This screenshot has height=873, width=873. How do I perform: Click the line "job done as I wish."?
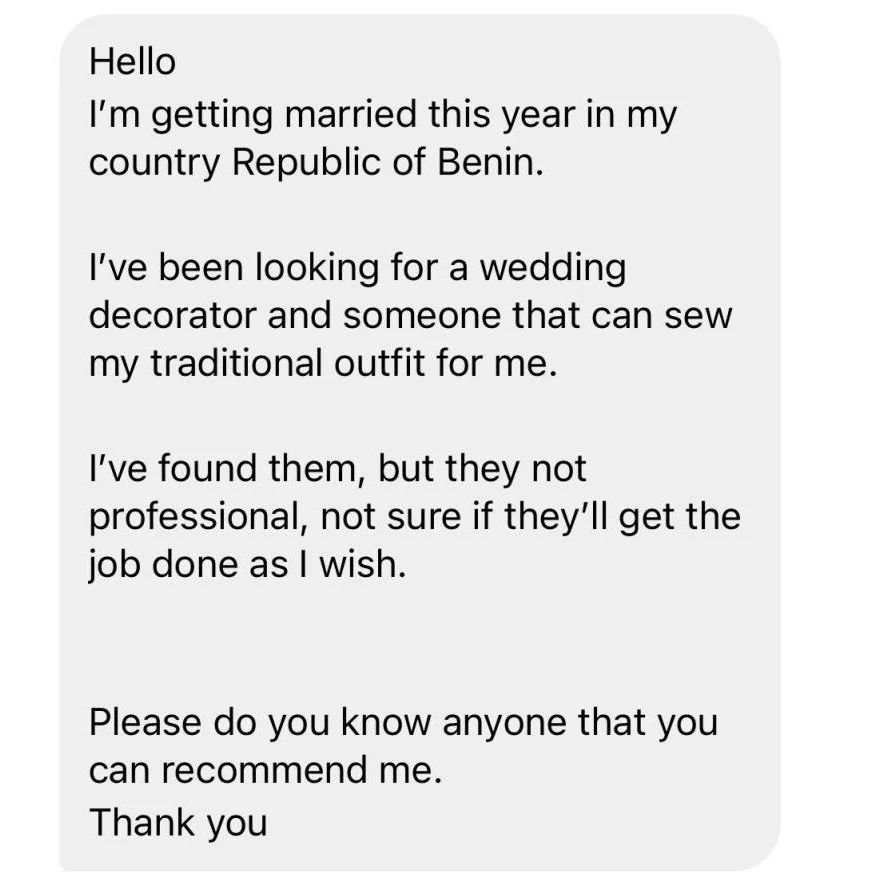[248, 565]
